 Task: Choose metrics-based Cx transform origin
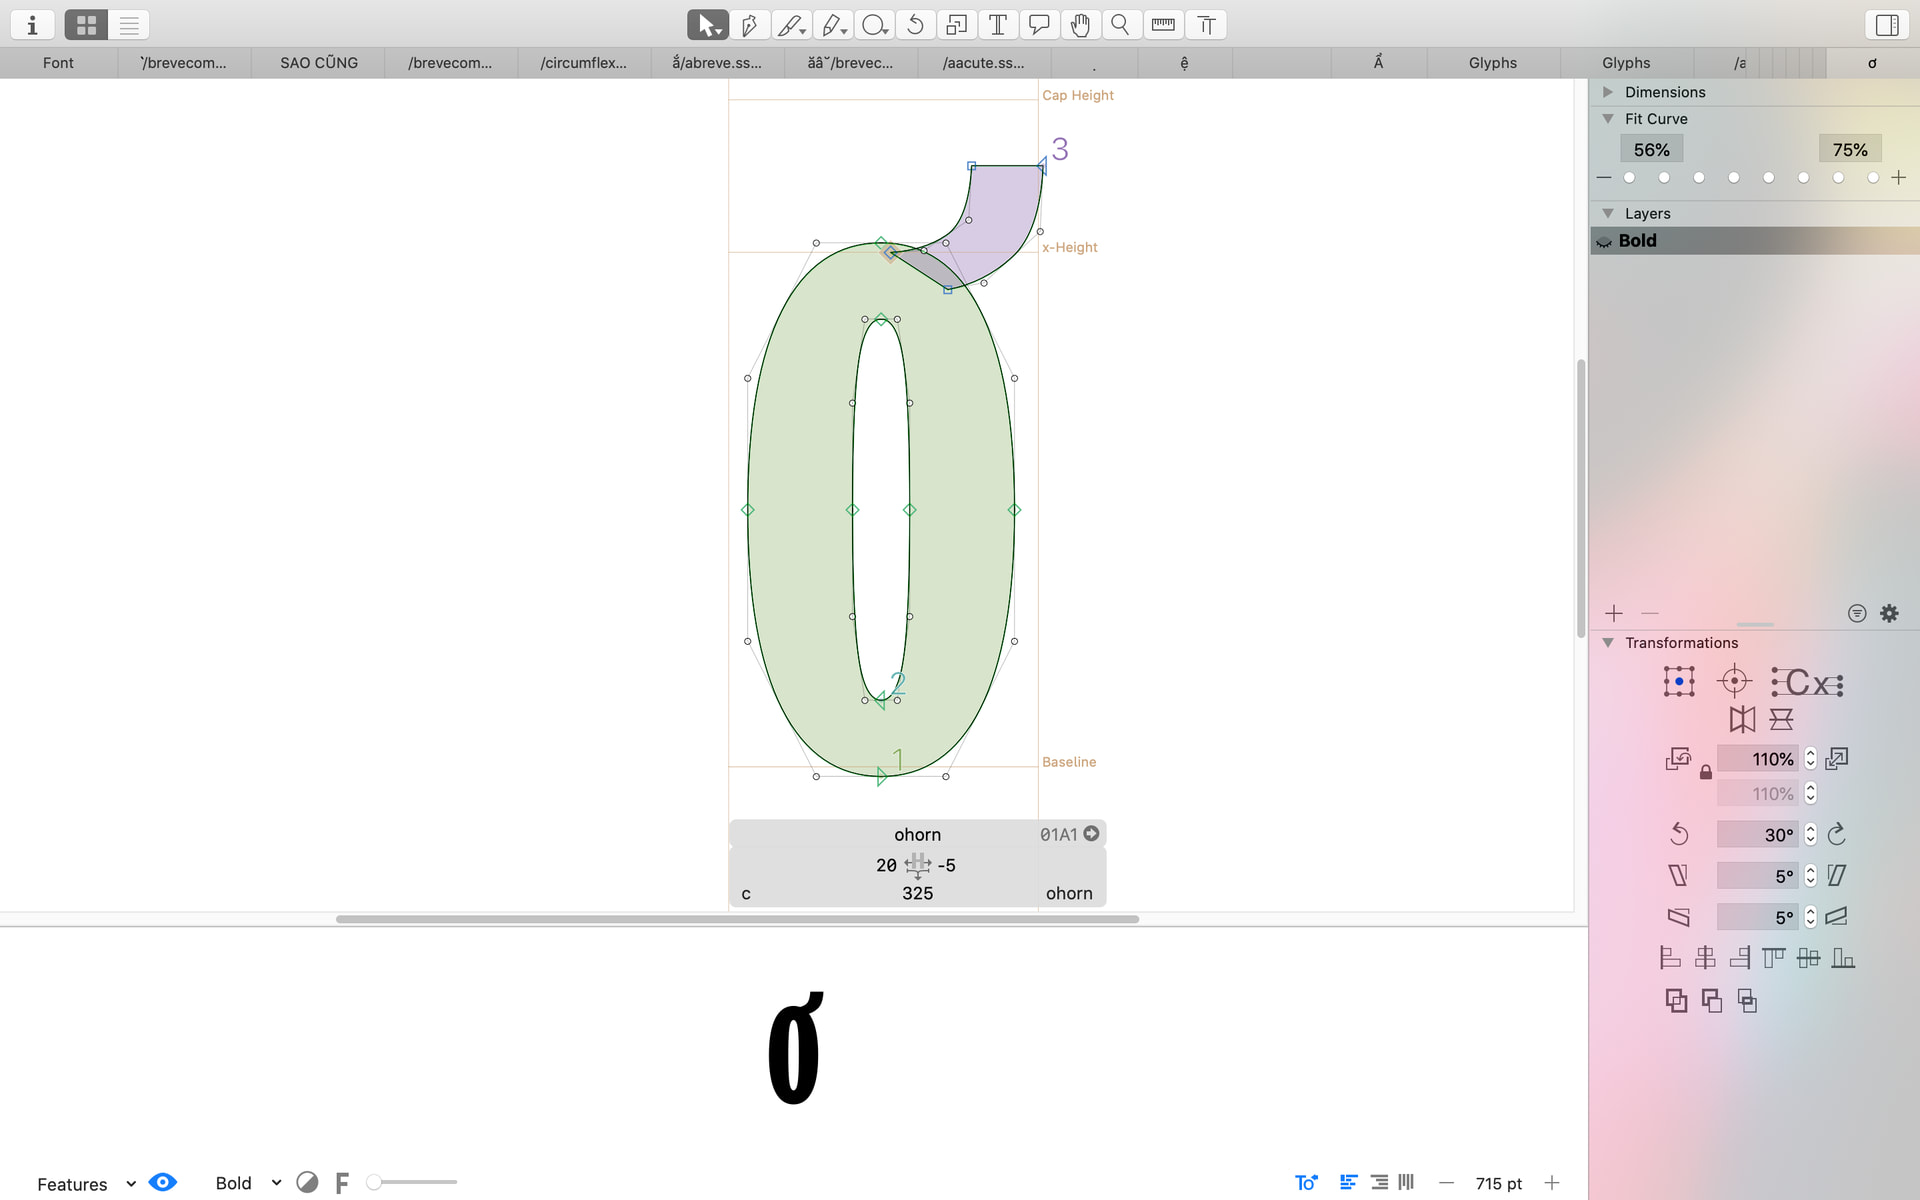(1807, 682)
